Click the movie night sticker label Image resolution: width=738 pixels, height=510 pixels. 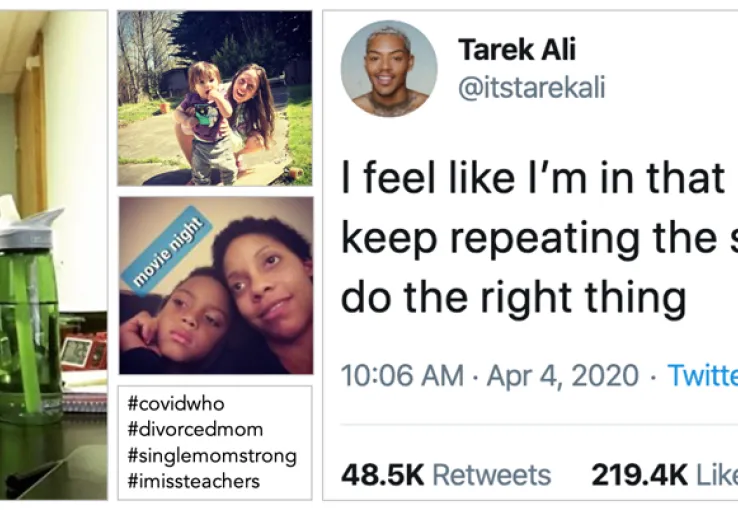[170, 252]
